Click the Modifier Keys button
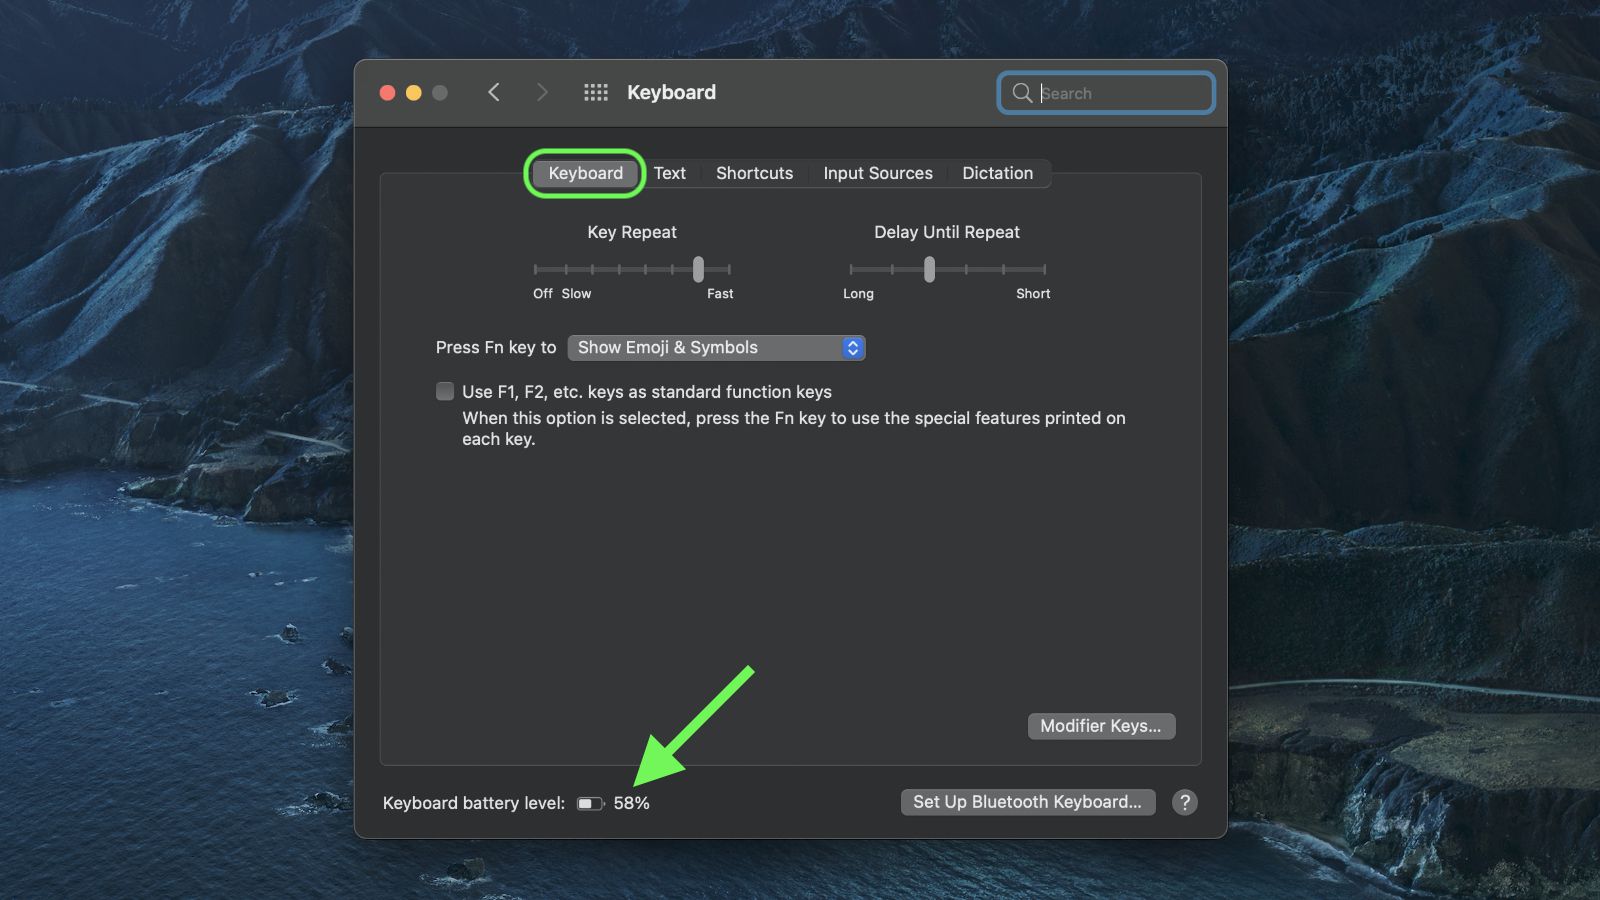The width and height of the screenshot is (1600, 900). pyautogui.click(x=1100, y=726)
